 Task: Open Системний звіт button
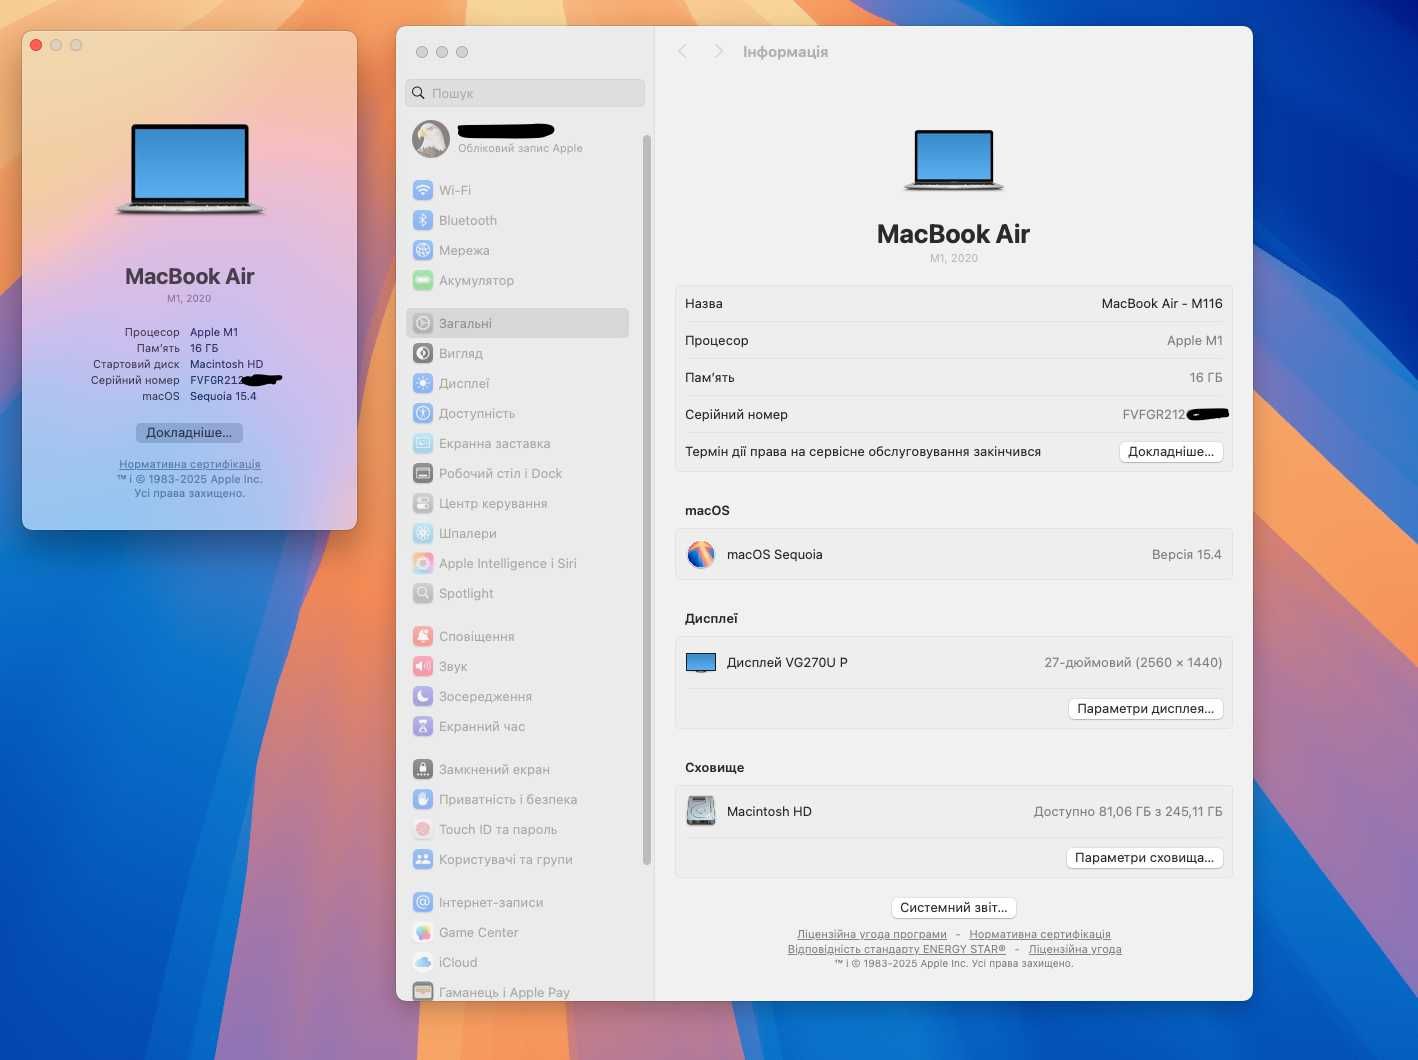tap(954, 908)
